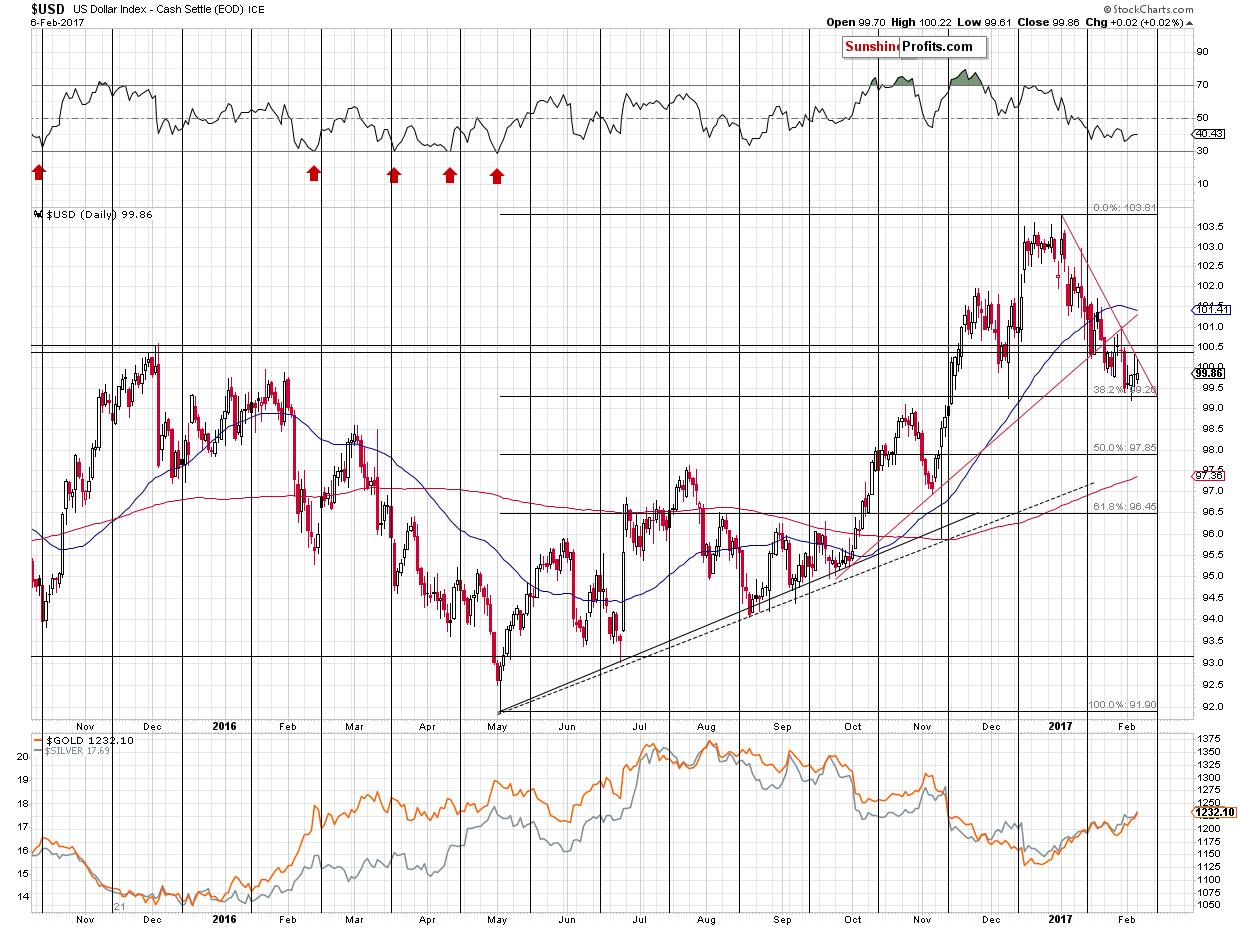The width and height of the screenshot is (1240, 928).
Task: Click the 2016 label under the gold panel
Action: point(225,920)
